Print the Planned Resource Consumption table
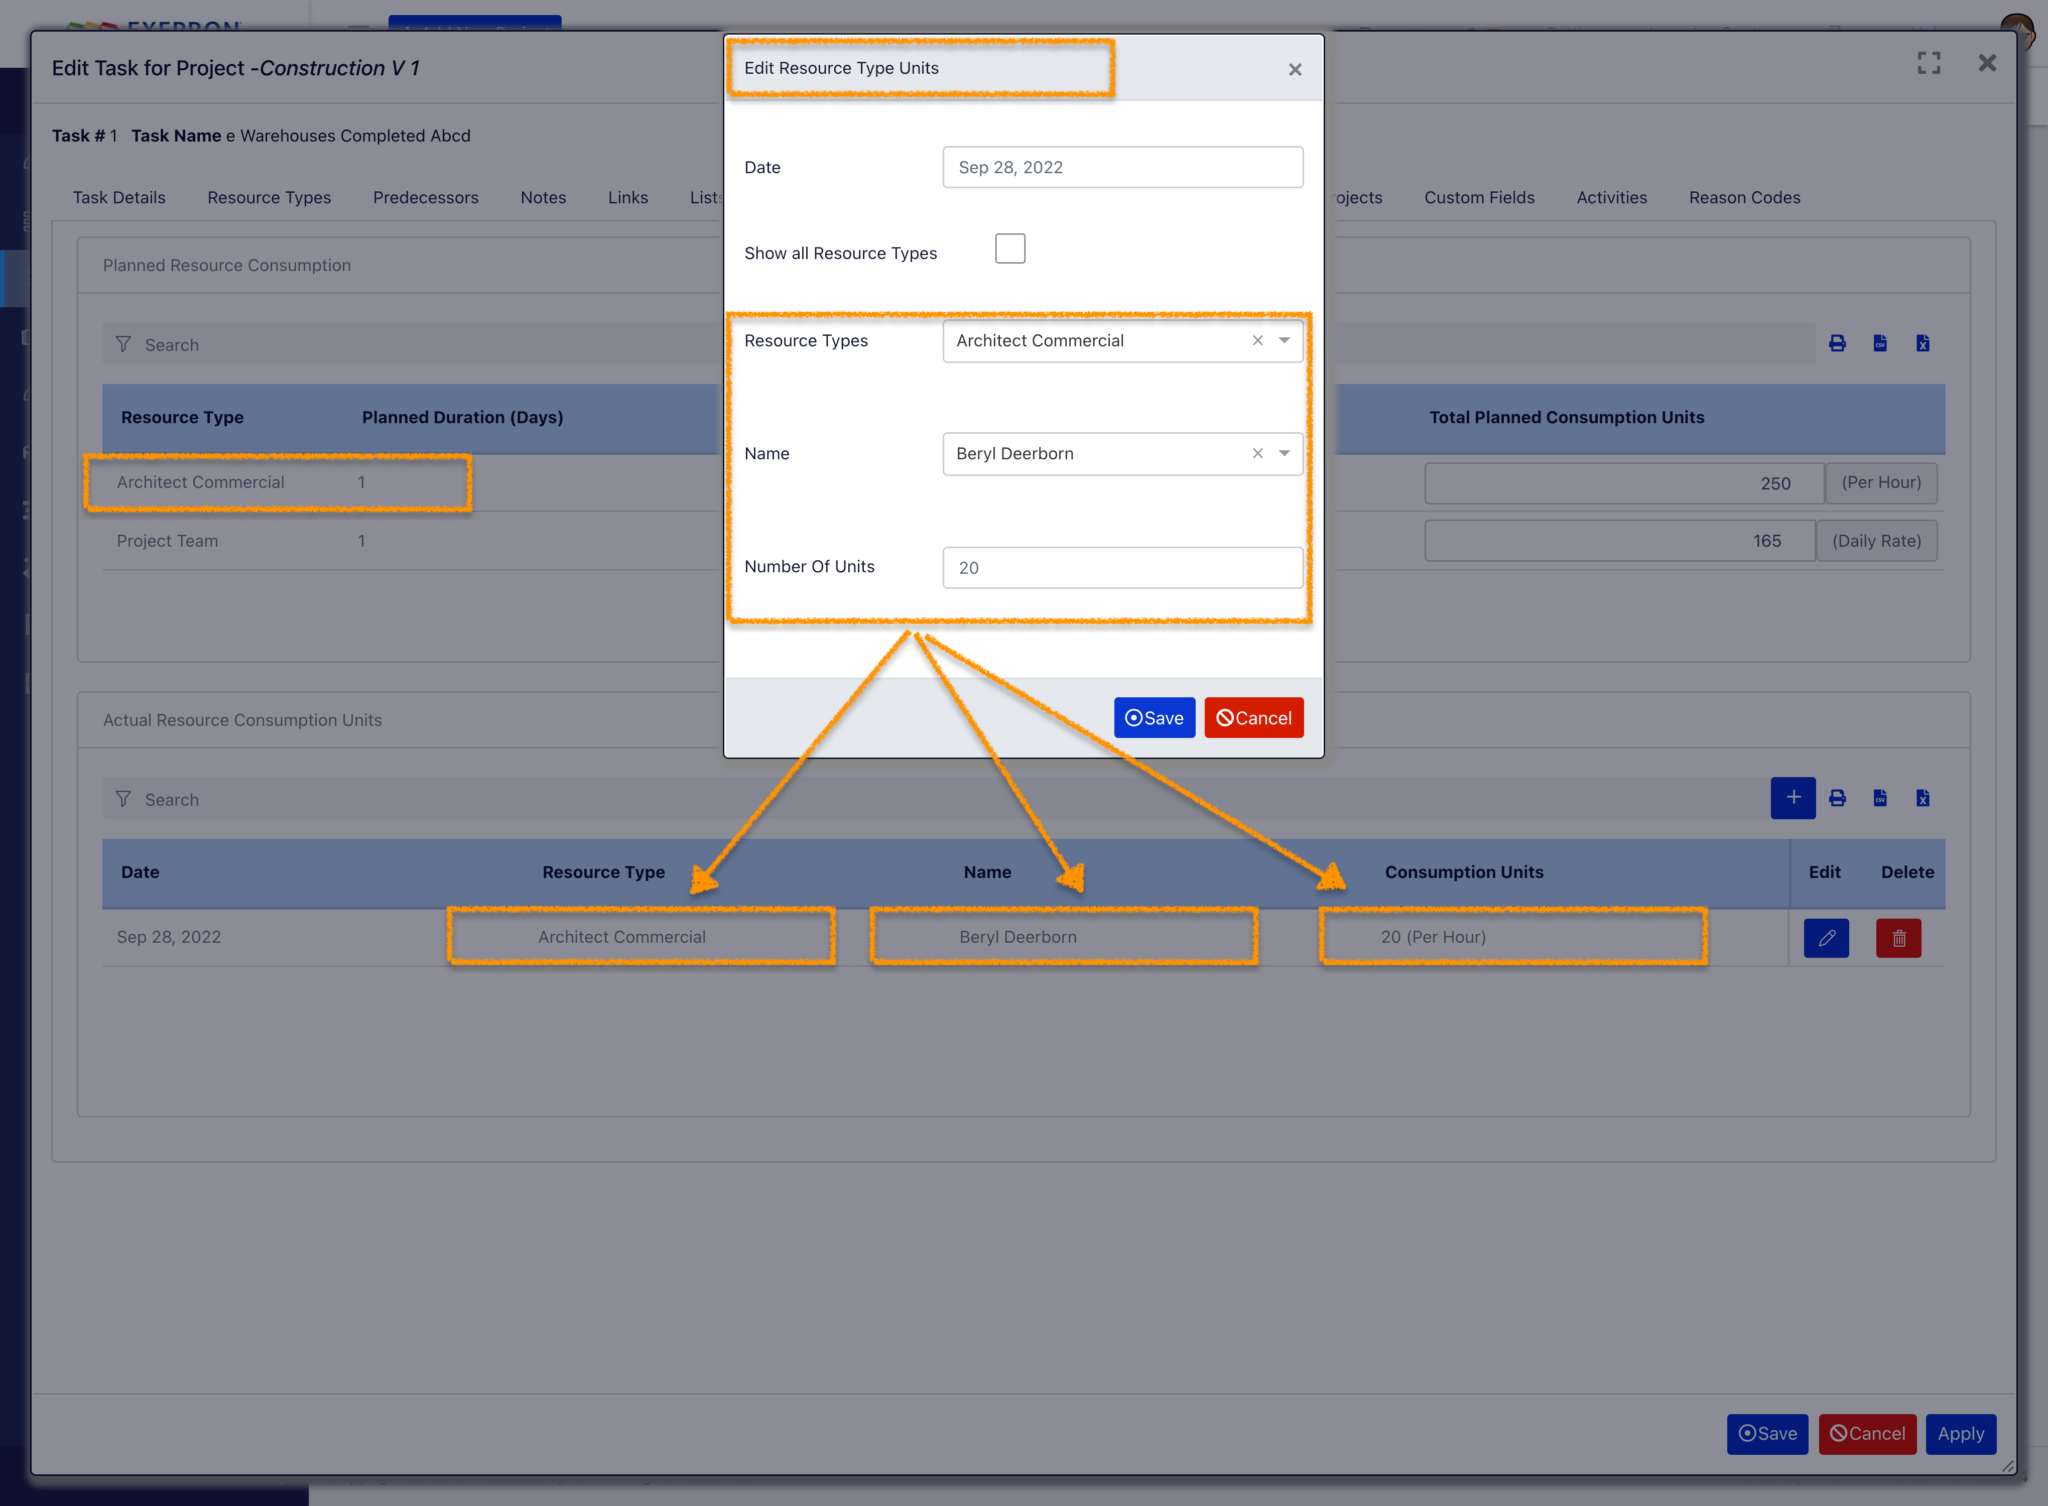 (x=1838, y=344)
